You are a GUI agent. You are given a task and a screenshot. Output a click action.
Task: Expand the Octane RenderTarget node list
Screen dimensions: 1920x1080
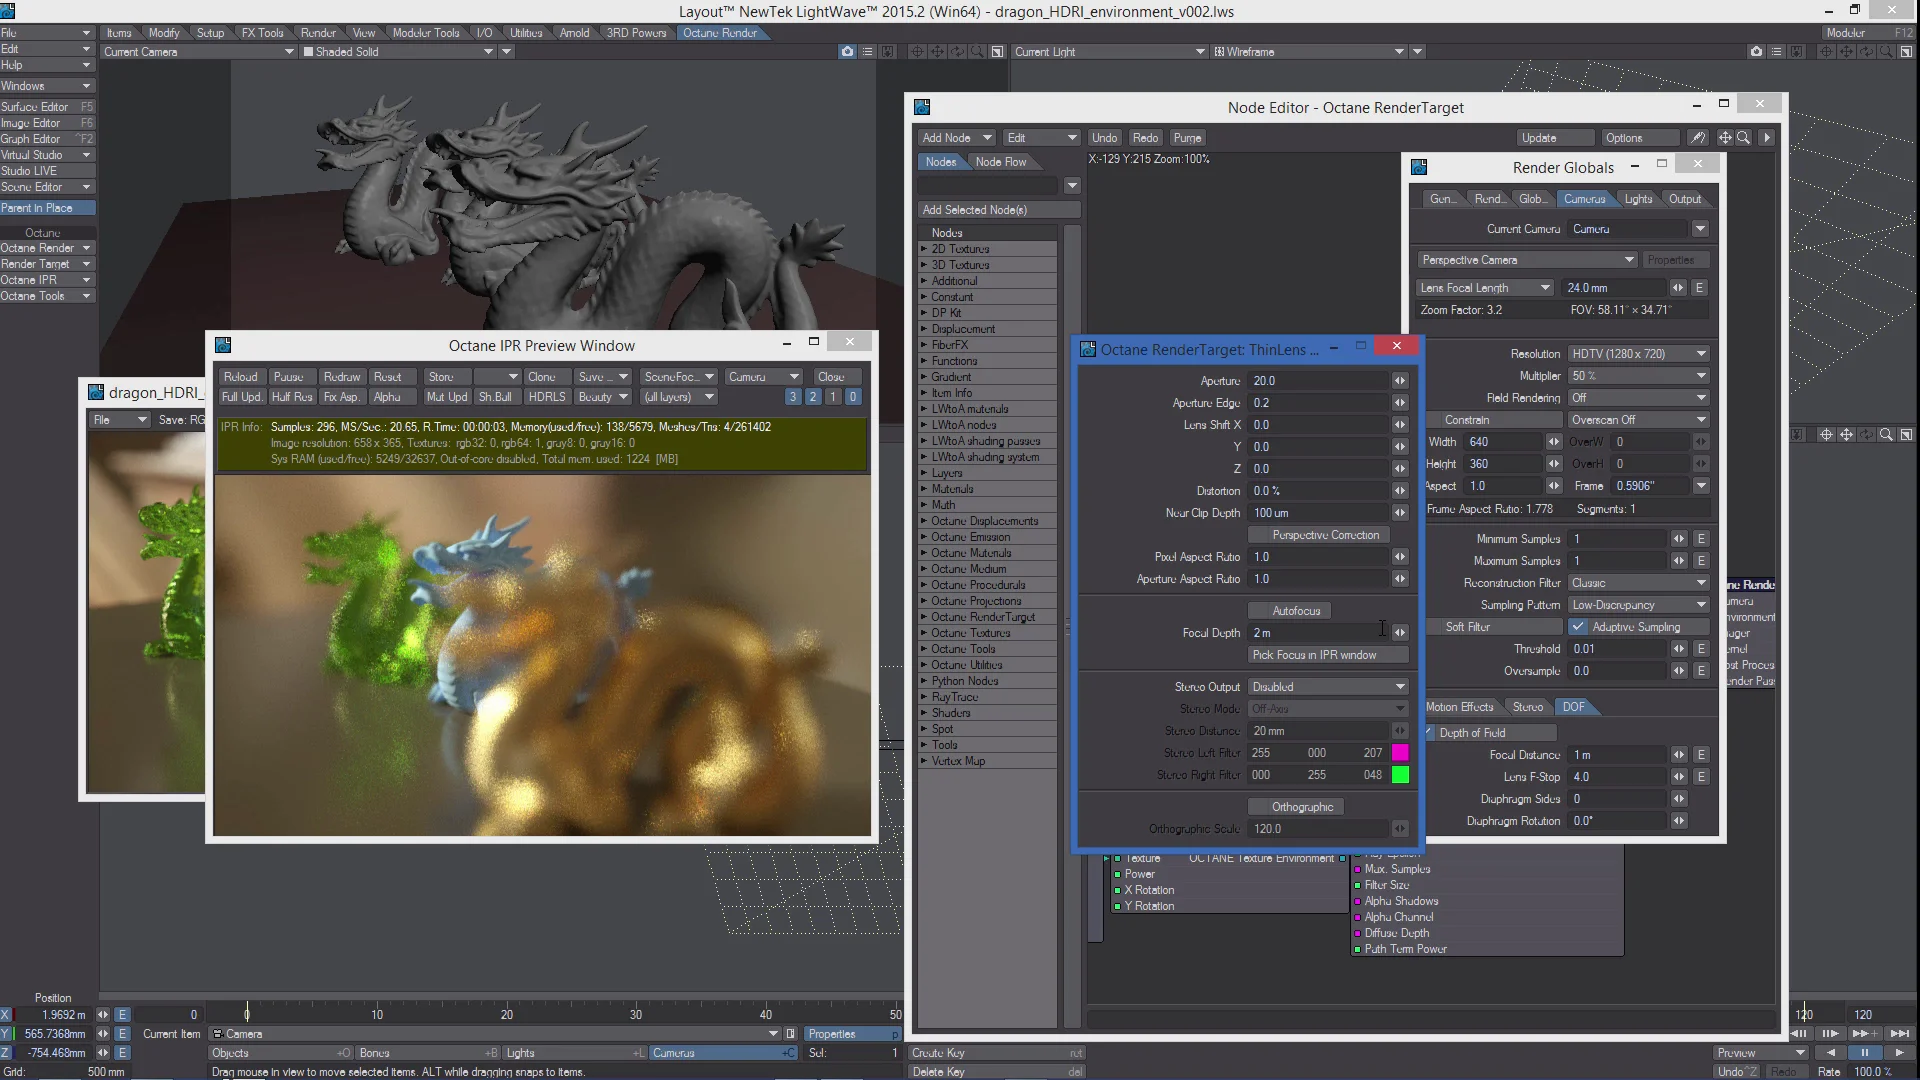(x=923, y=616)
